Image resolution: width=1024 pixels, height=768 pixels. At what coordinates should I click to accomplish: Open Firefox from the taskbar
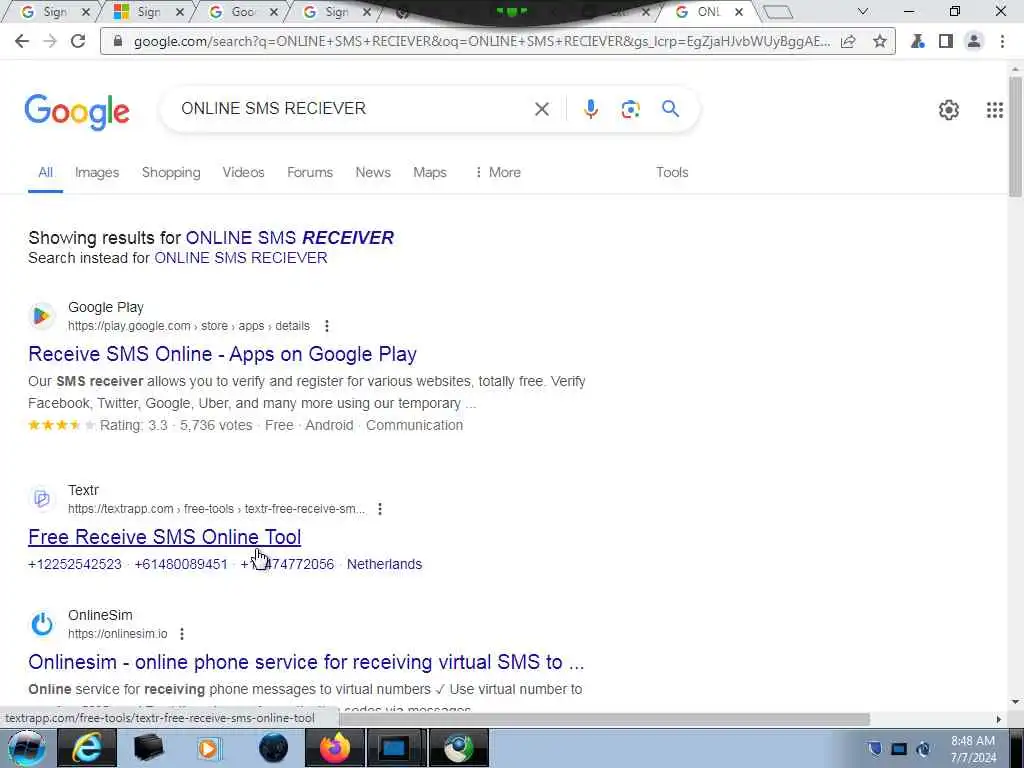coord(335,748)
